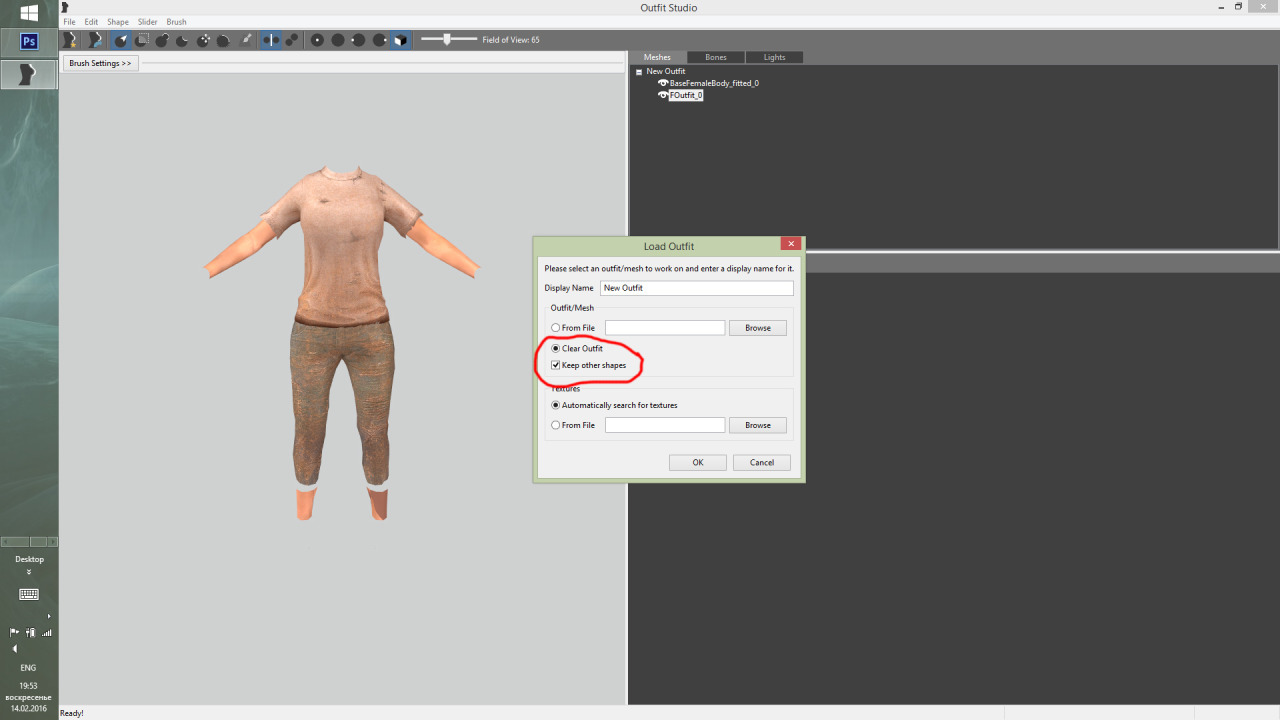
Task: Expand the Brush Settings panel
Action: tap(100, 63)
